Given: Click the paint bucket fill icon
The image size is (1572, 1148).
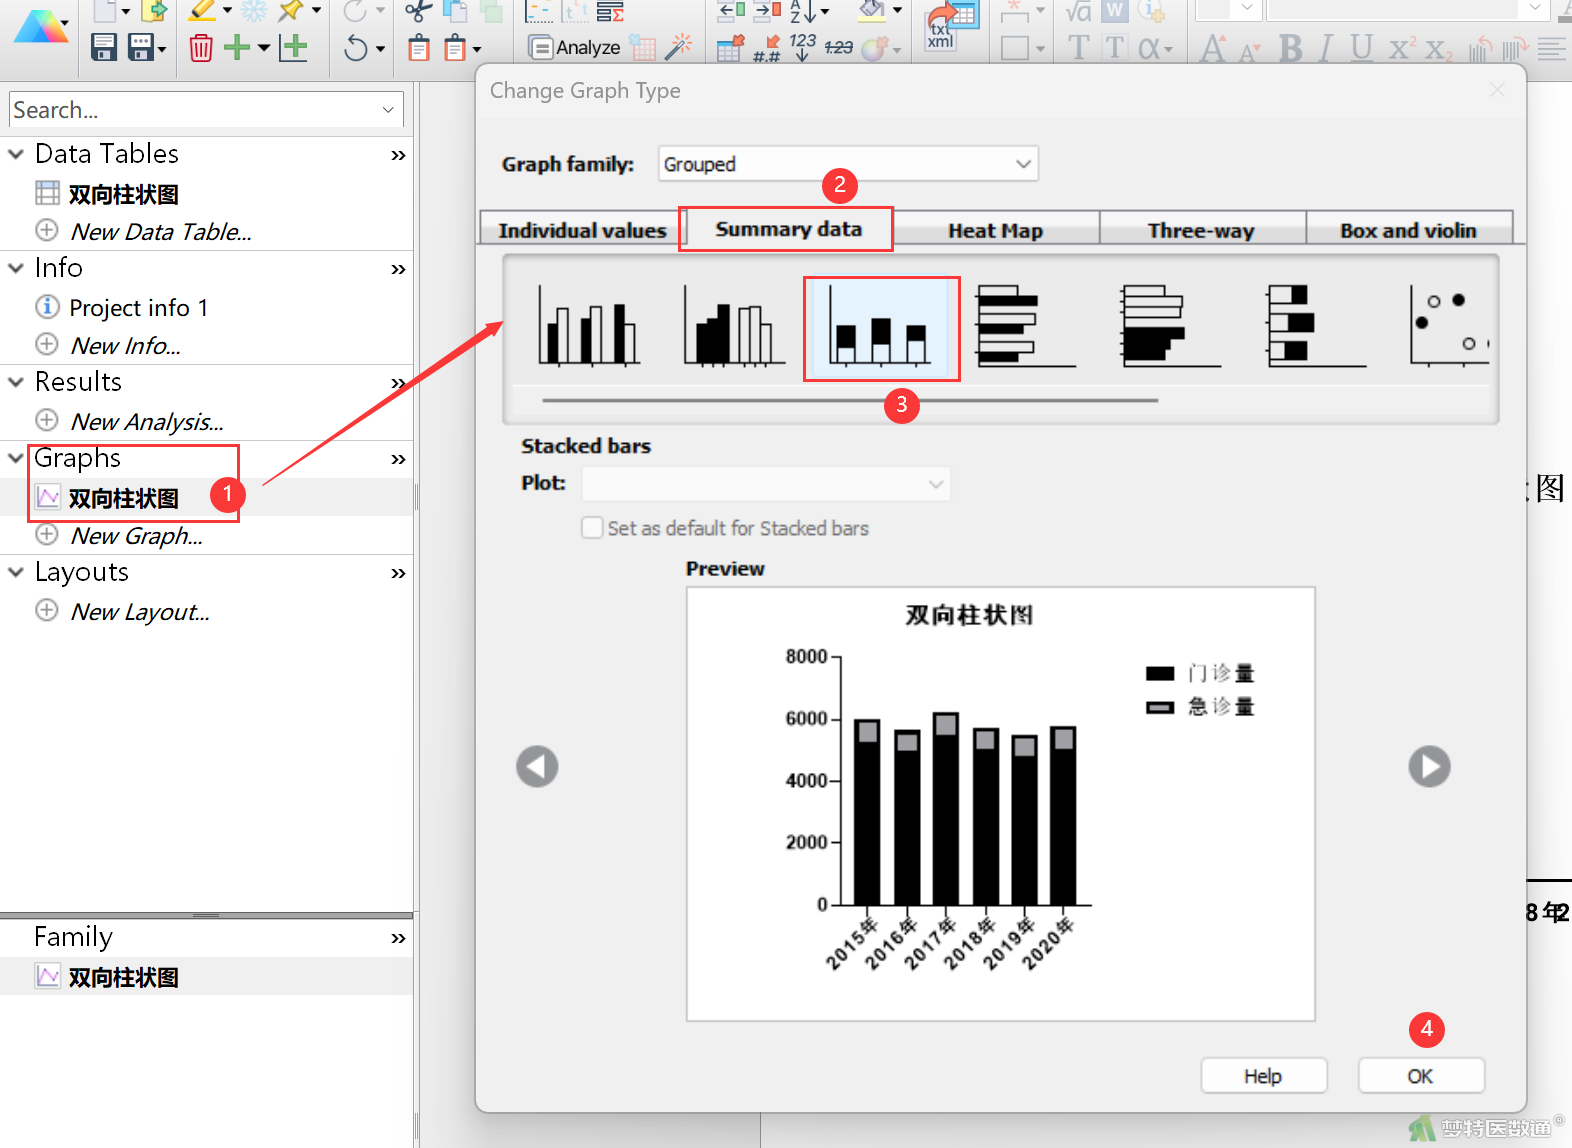Looking at the screenshot, I should click(x=872, y=11).
